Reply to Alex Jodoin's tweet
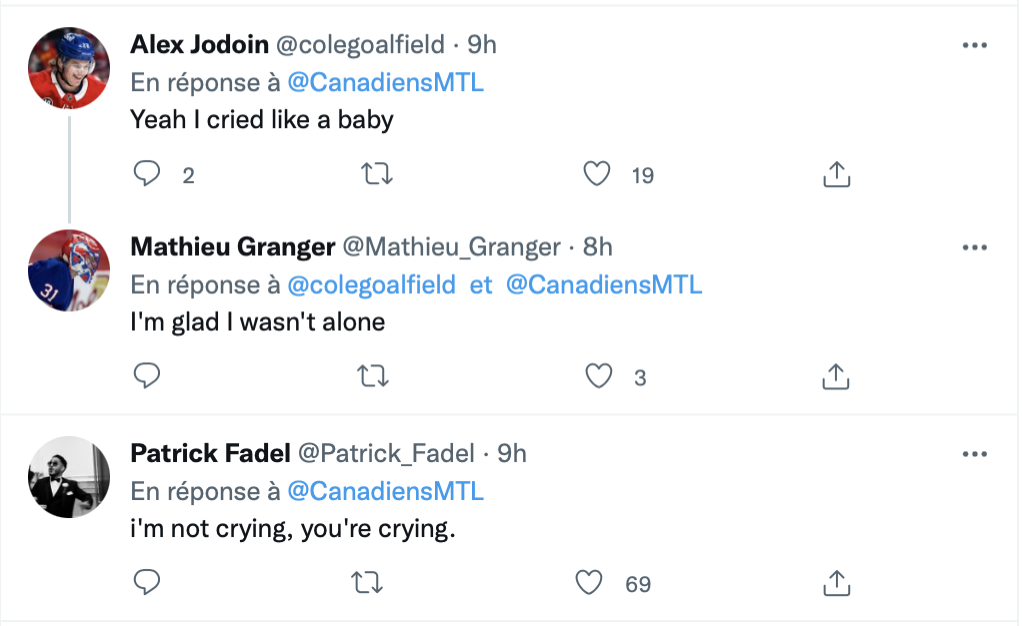 point(147,175)
